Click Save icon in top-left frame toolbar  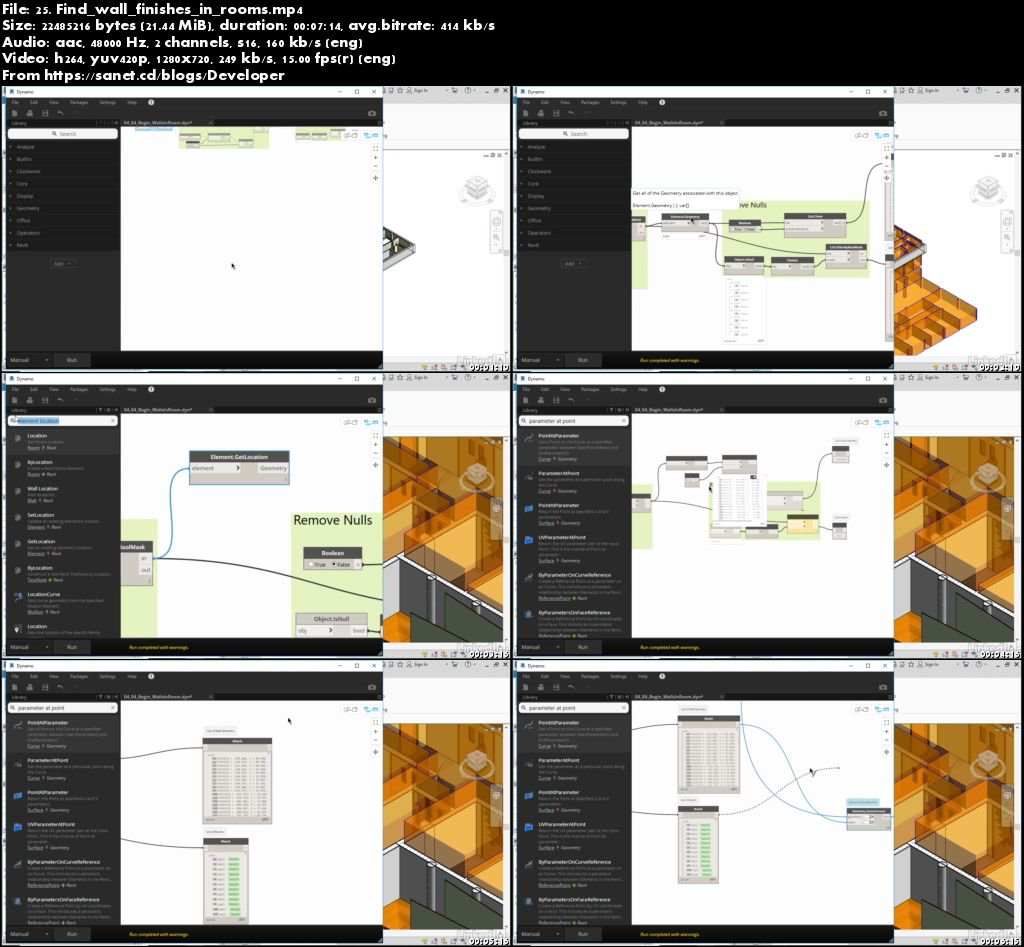[45, 113]
